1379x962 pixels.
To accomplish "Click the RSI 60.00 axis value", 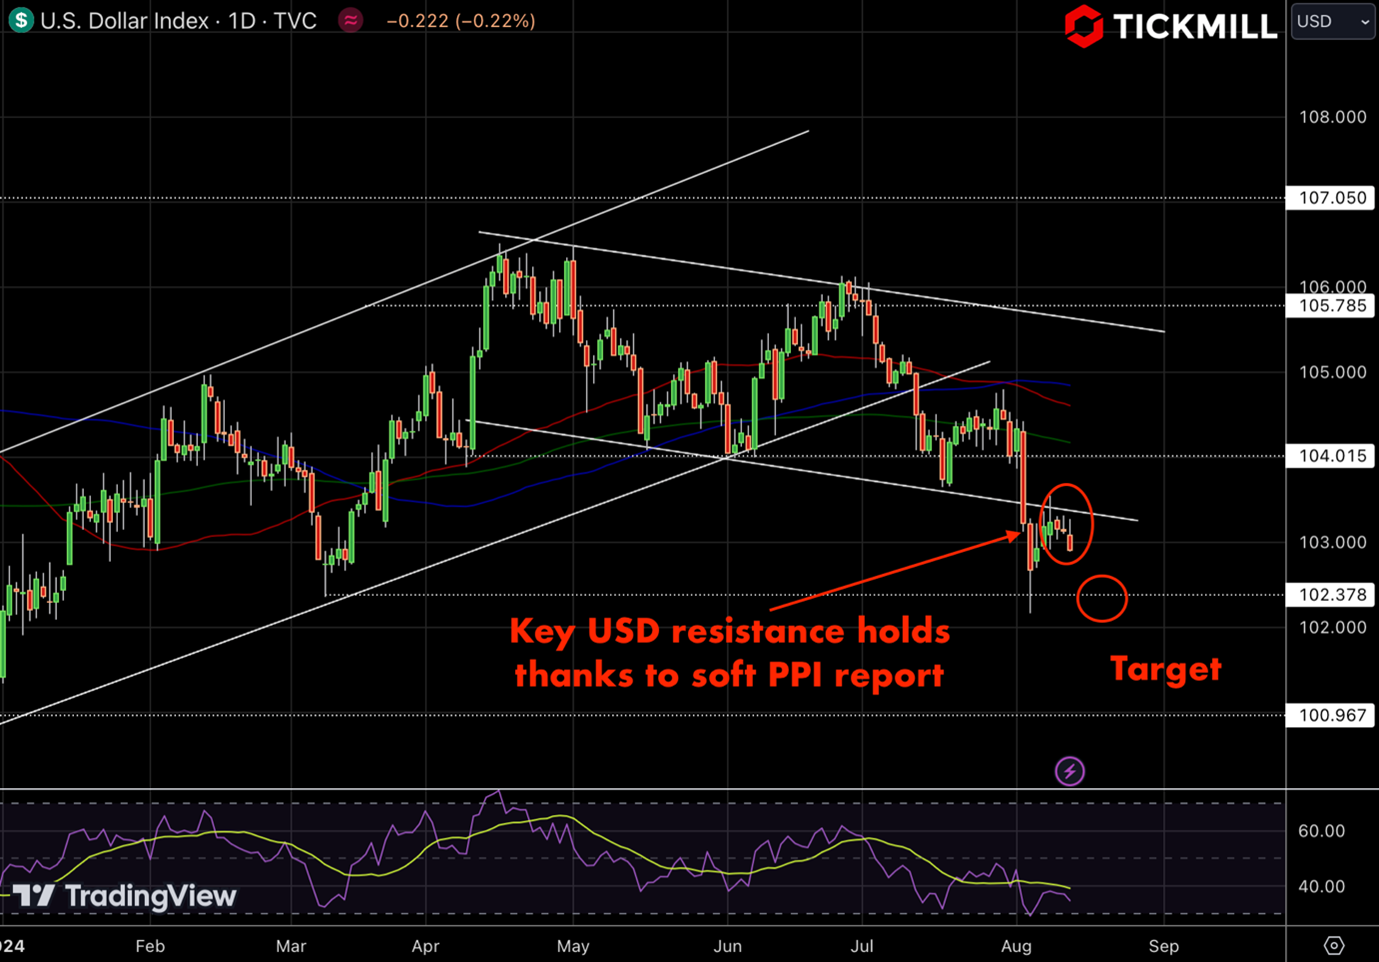I will [x=1321, y=831].
